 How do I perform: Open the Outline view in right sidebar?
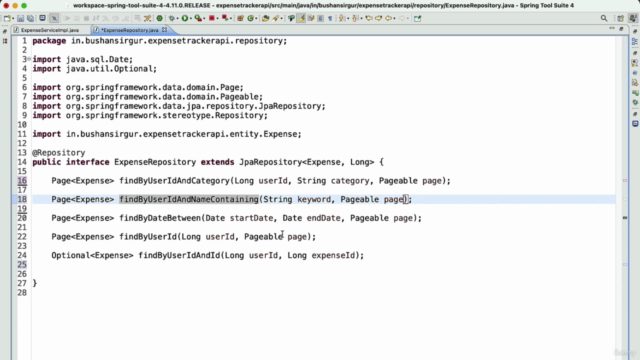click(x=635, y=42)
